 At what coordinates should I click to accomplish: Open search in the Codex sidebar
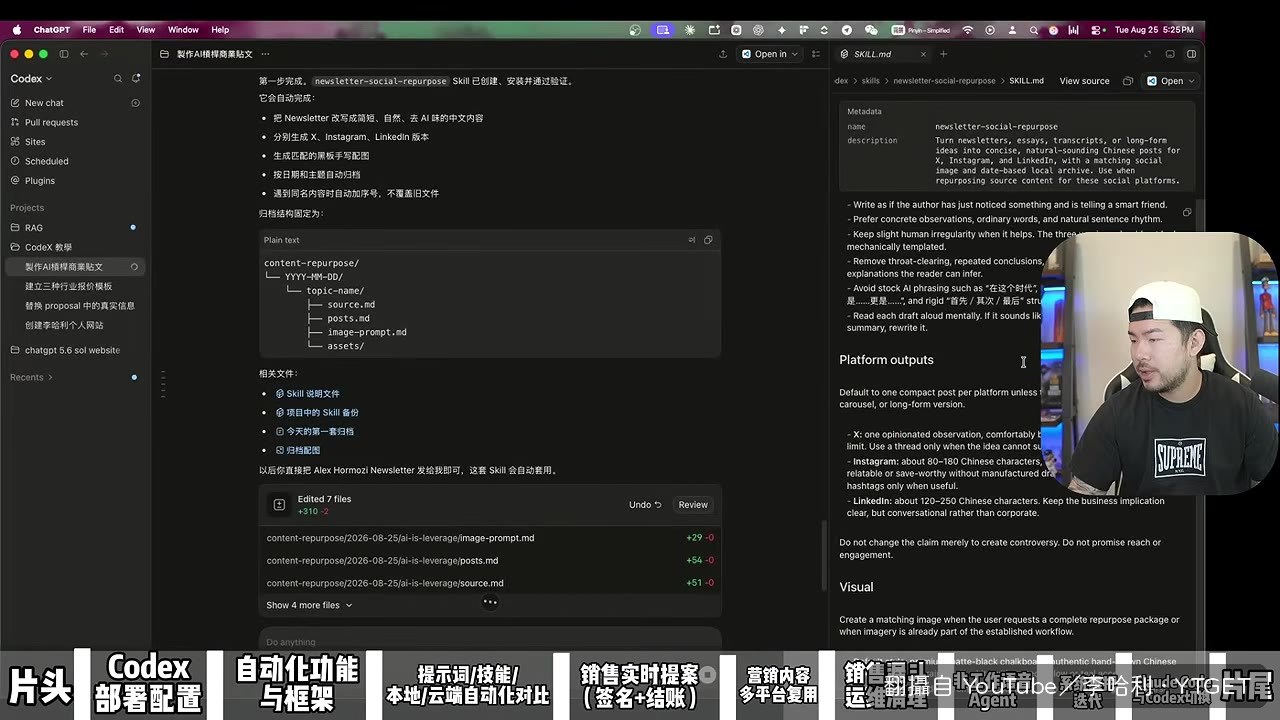118,78
